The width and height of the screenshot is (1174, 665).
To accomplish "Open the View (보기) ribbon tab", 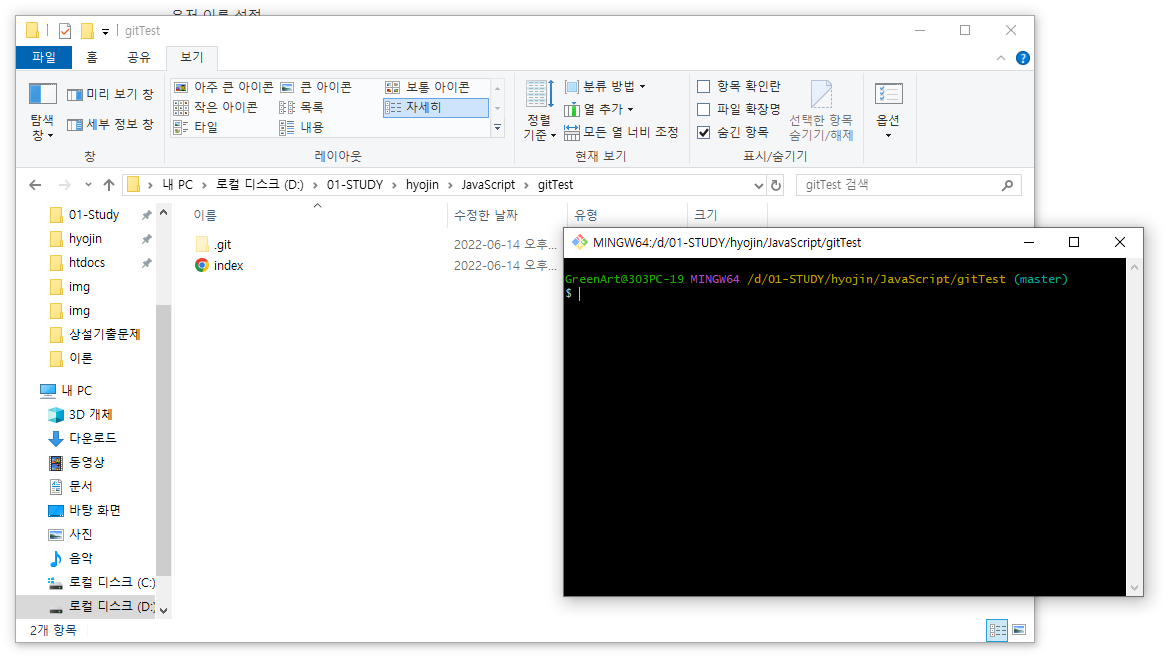I will 192,58.
